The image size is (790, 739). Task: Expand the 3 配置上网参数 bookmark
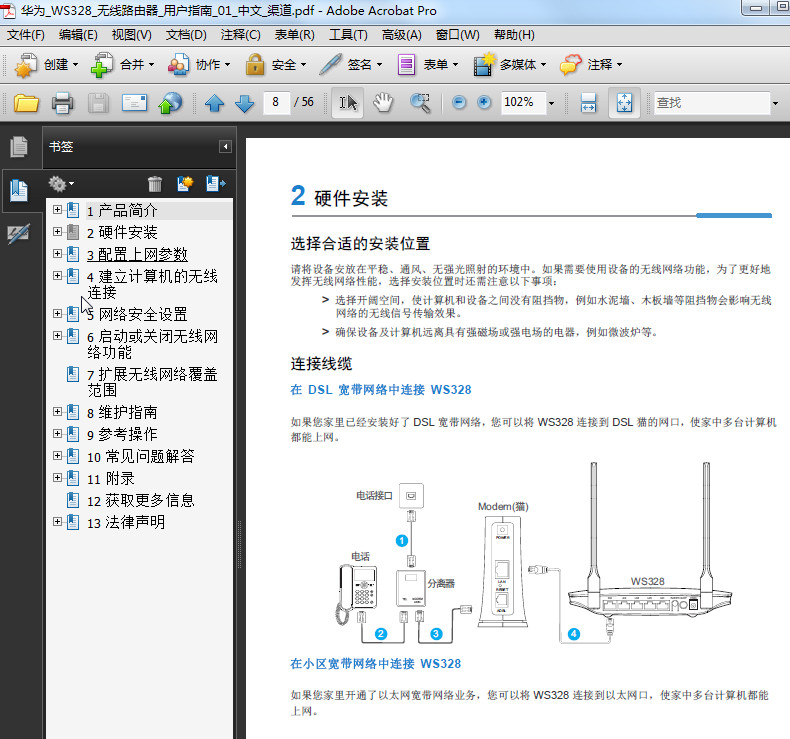pyautogui.click(x=57, y=253)
